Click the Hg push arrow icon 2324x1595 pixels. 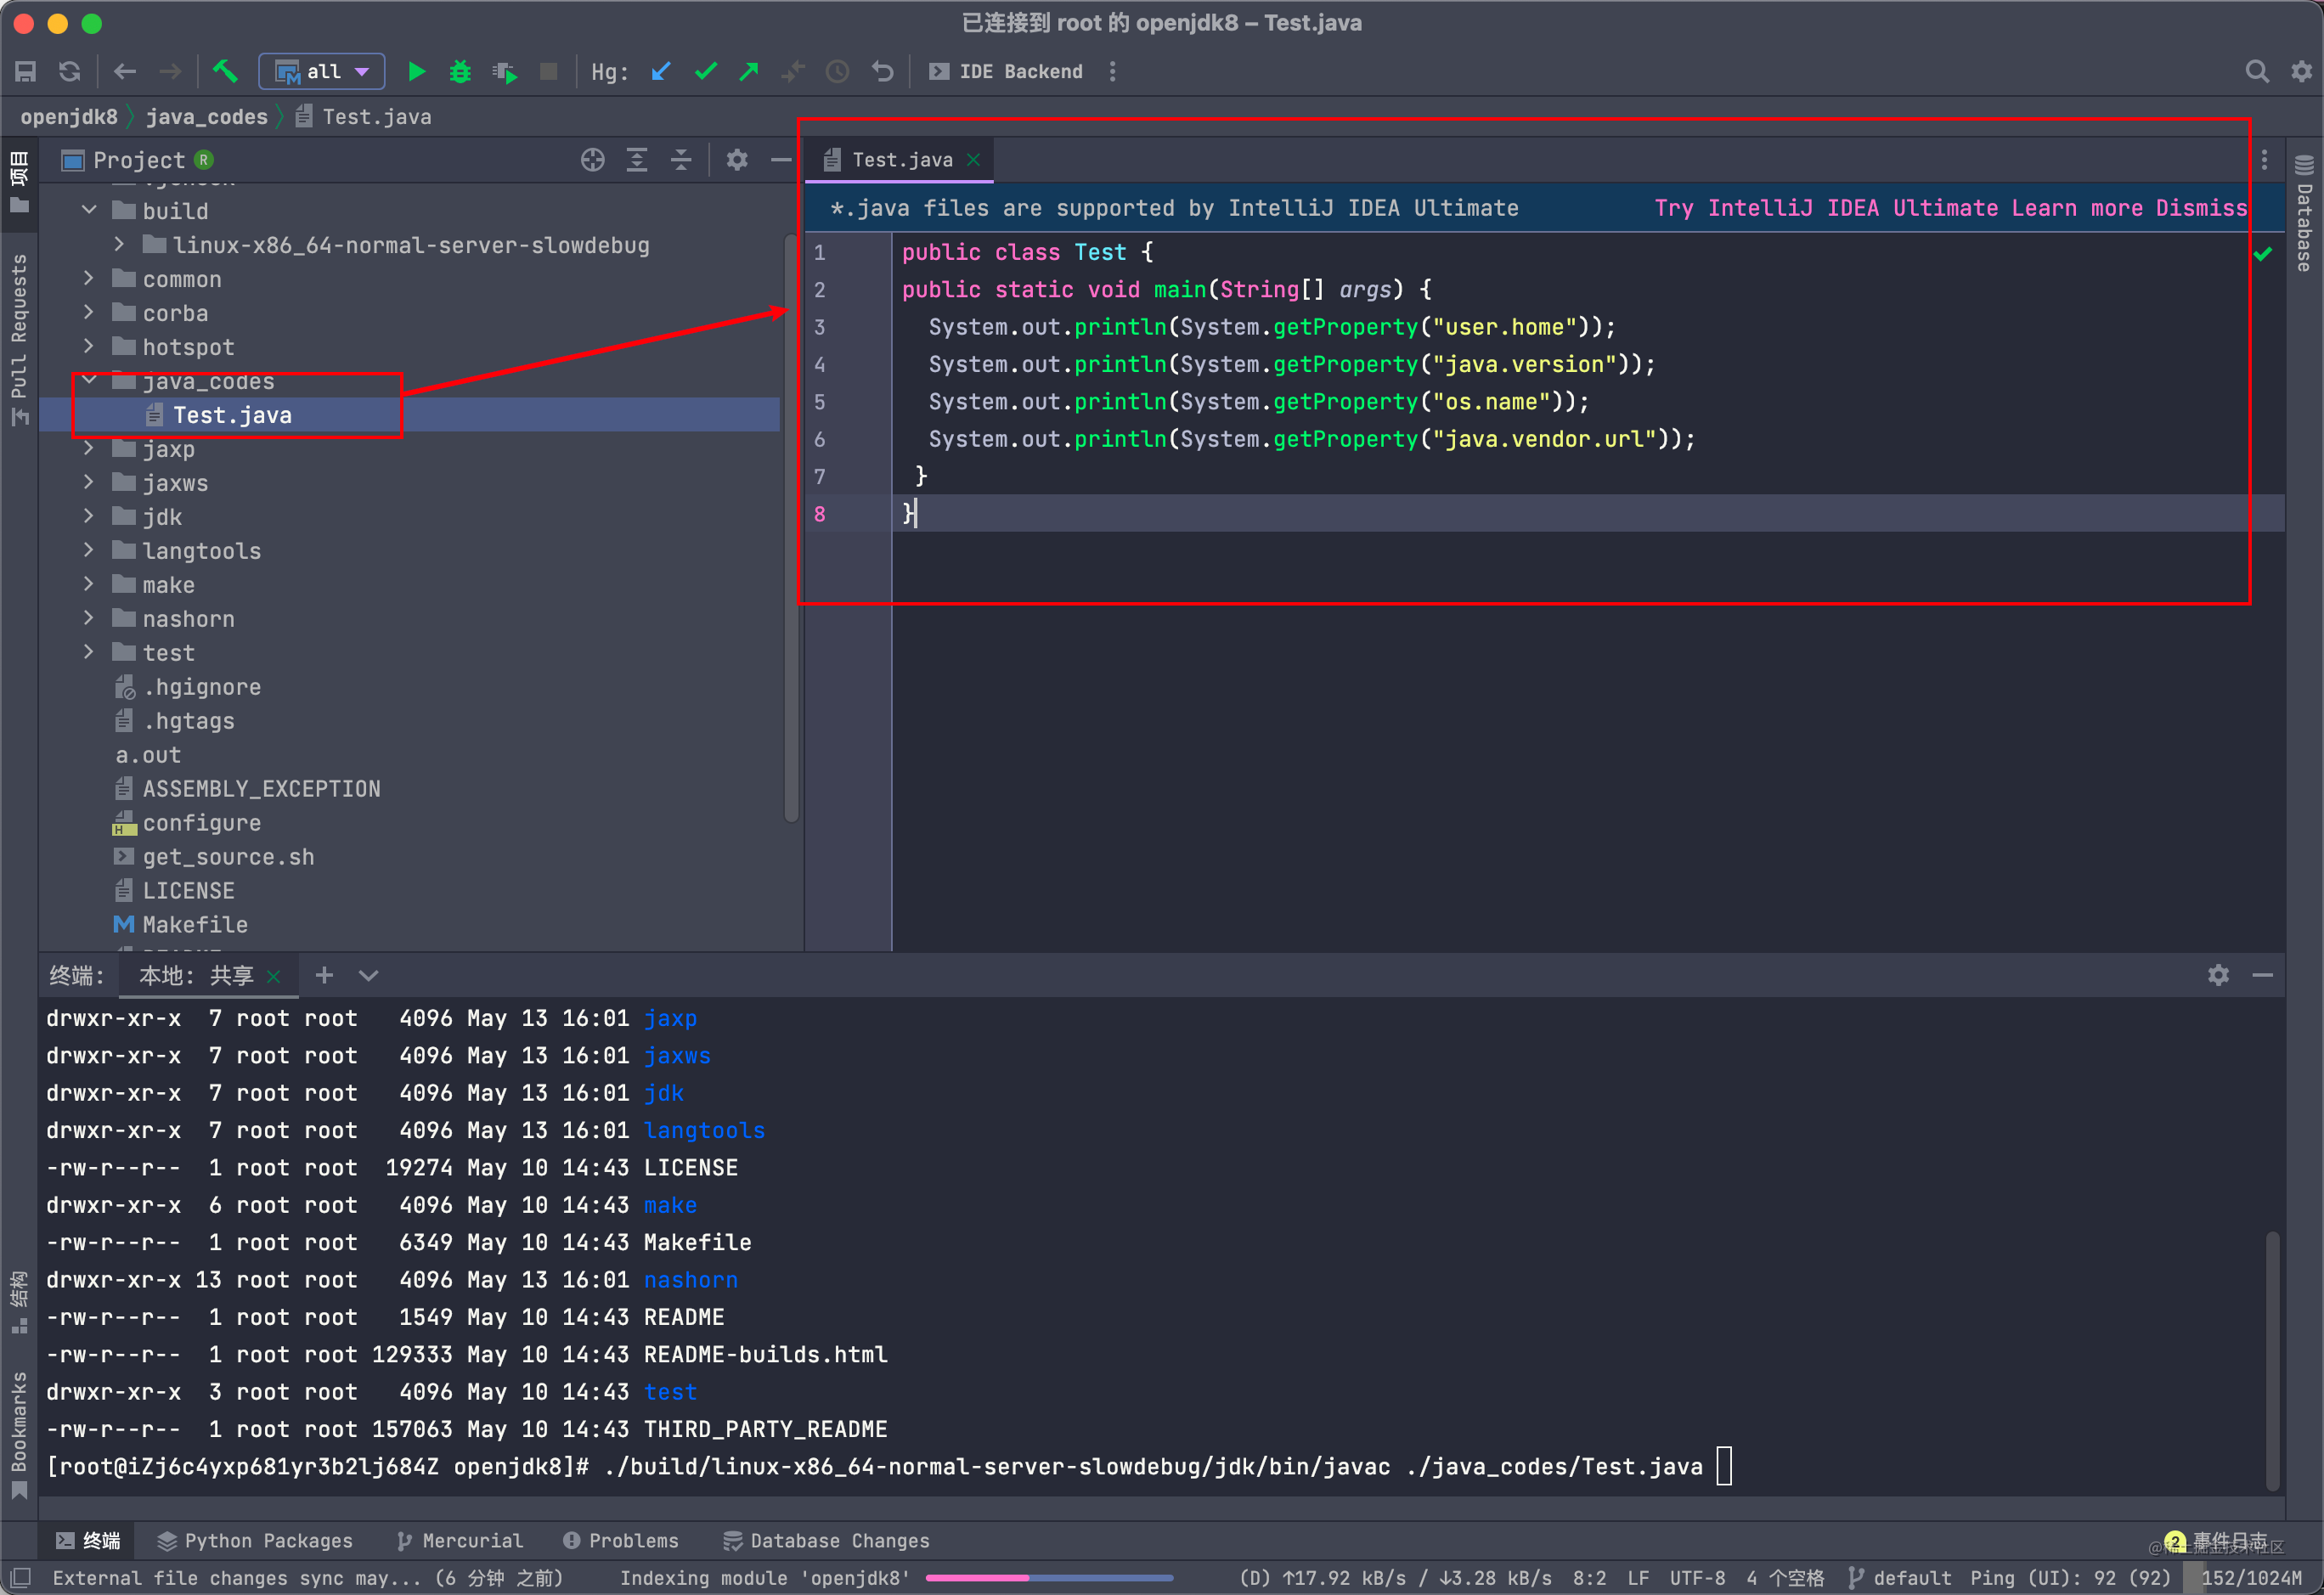tap(749, 71)
